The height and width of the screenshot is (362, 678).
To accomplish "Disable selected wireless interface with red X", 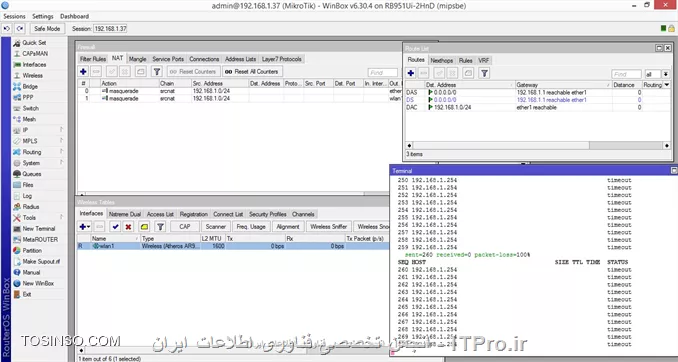I will pyautogui.click(x=128, y=227).
